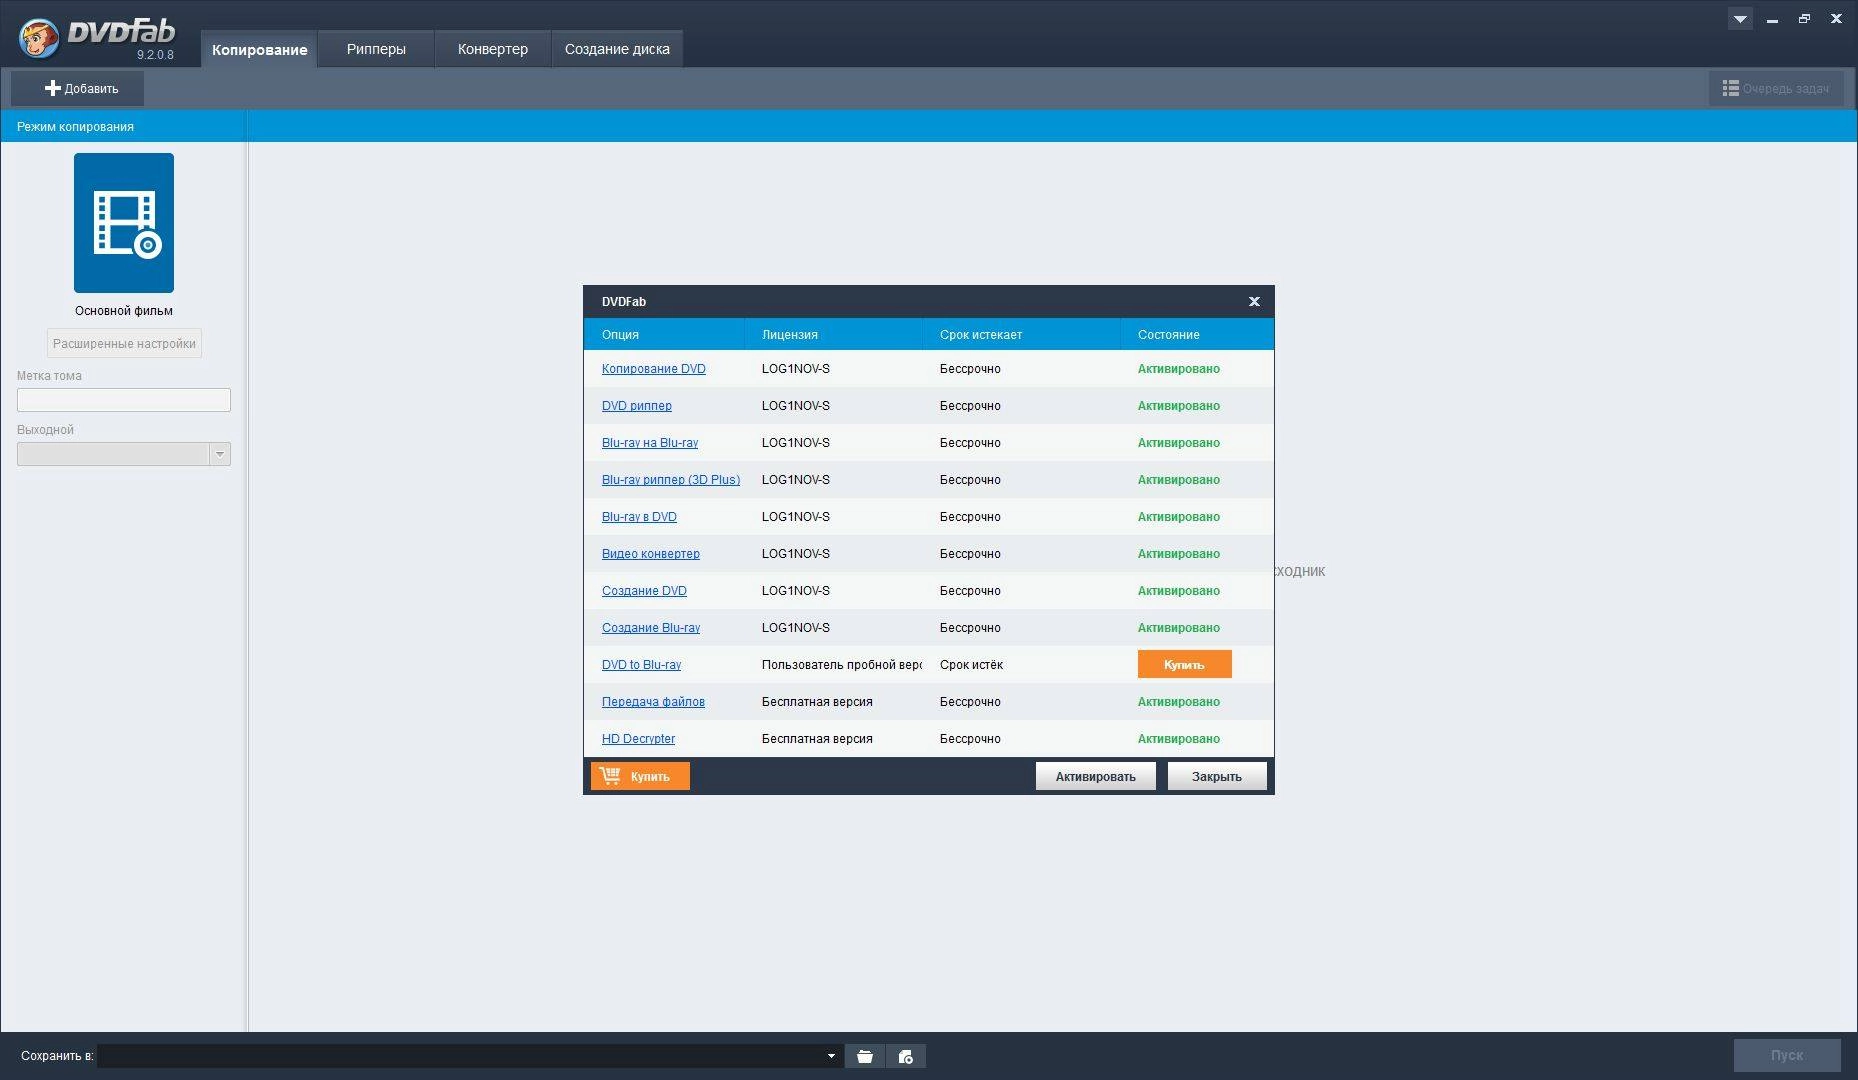The image size is (1858, 1080).
Task: Restore down the DVDFab window
Action: tap(1804, 19)
